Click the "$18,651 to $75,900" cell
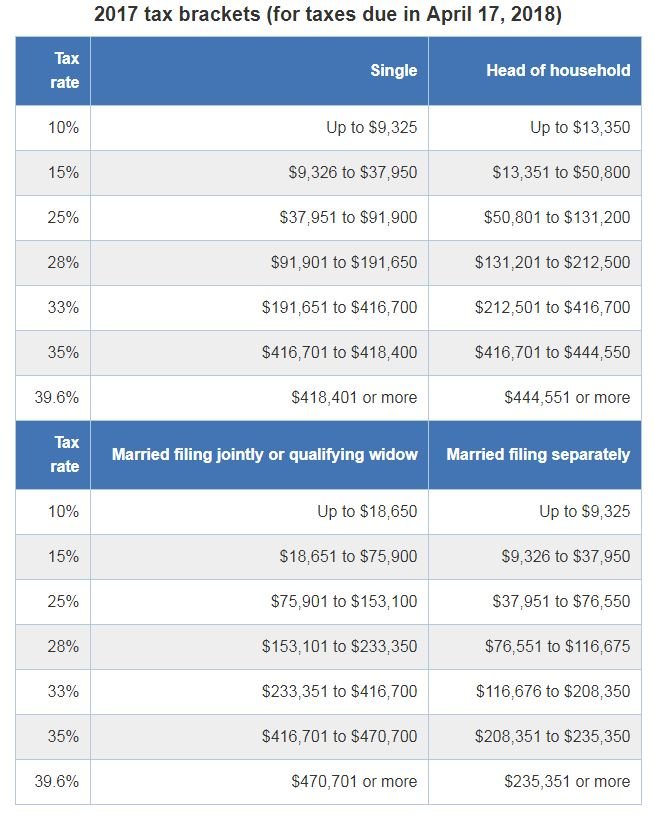Screen dimensions: 654x824 348,556
